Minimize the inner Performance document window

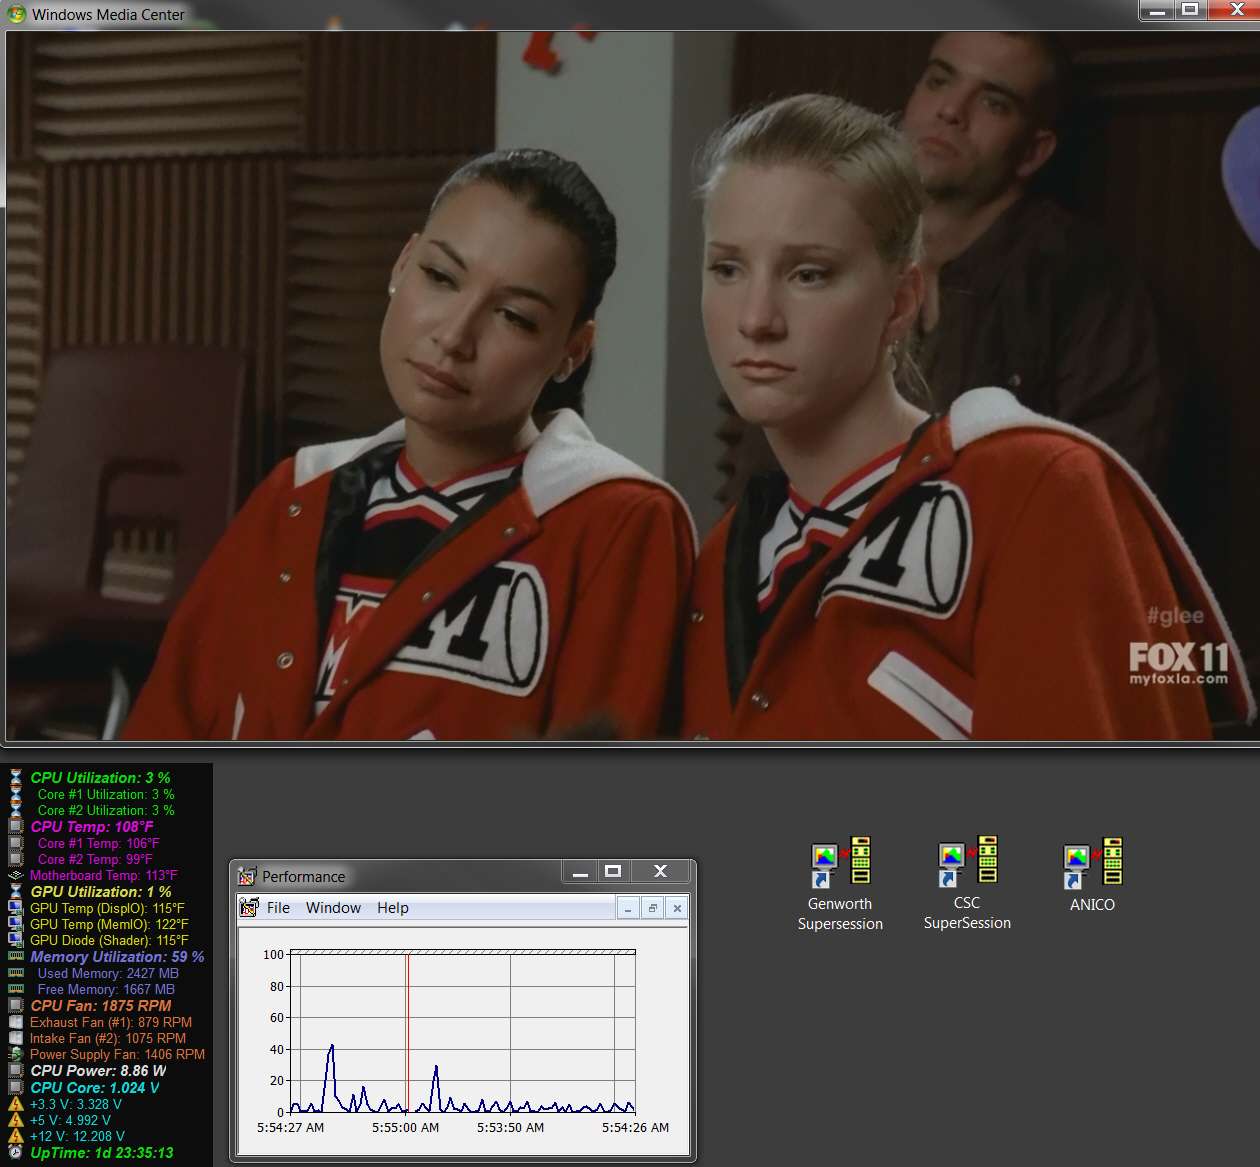click(x=627, y=908)
